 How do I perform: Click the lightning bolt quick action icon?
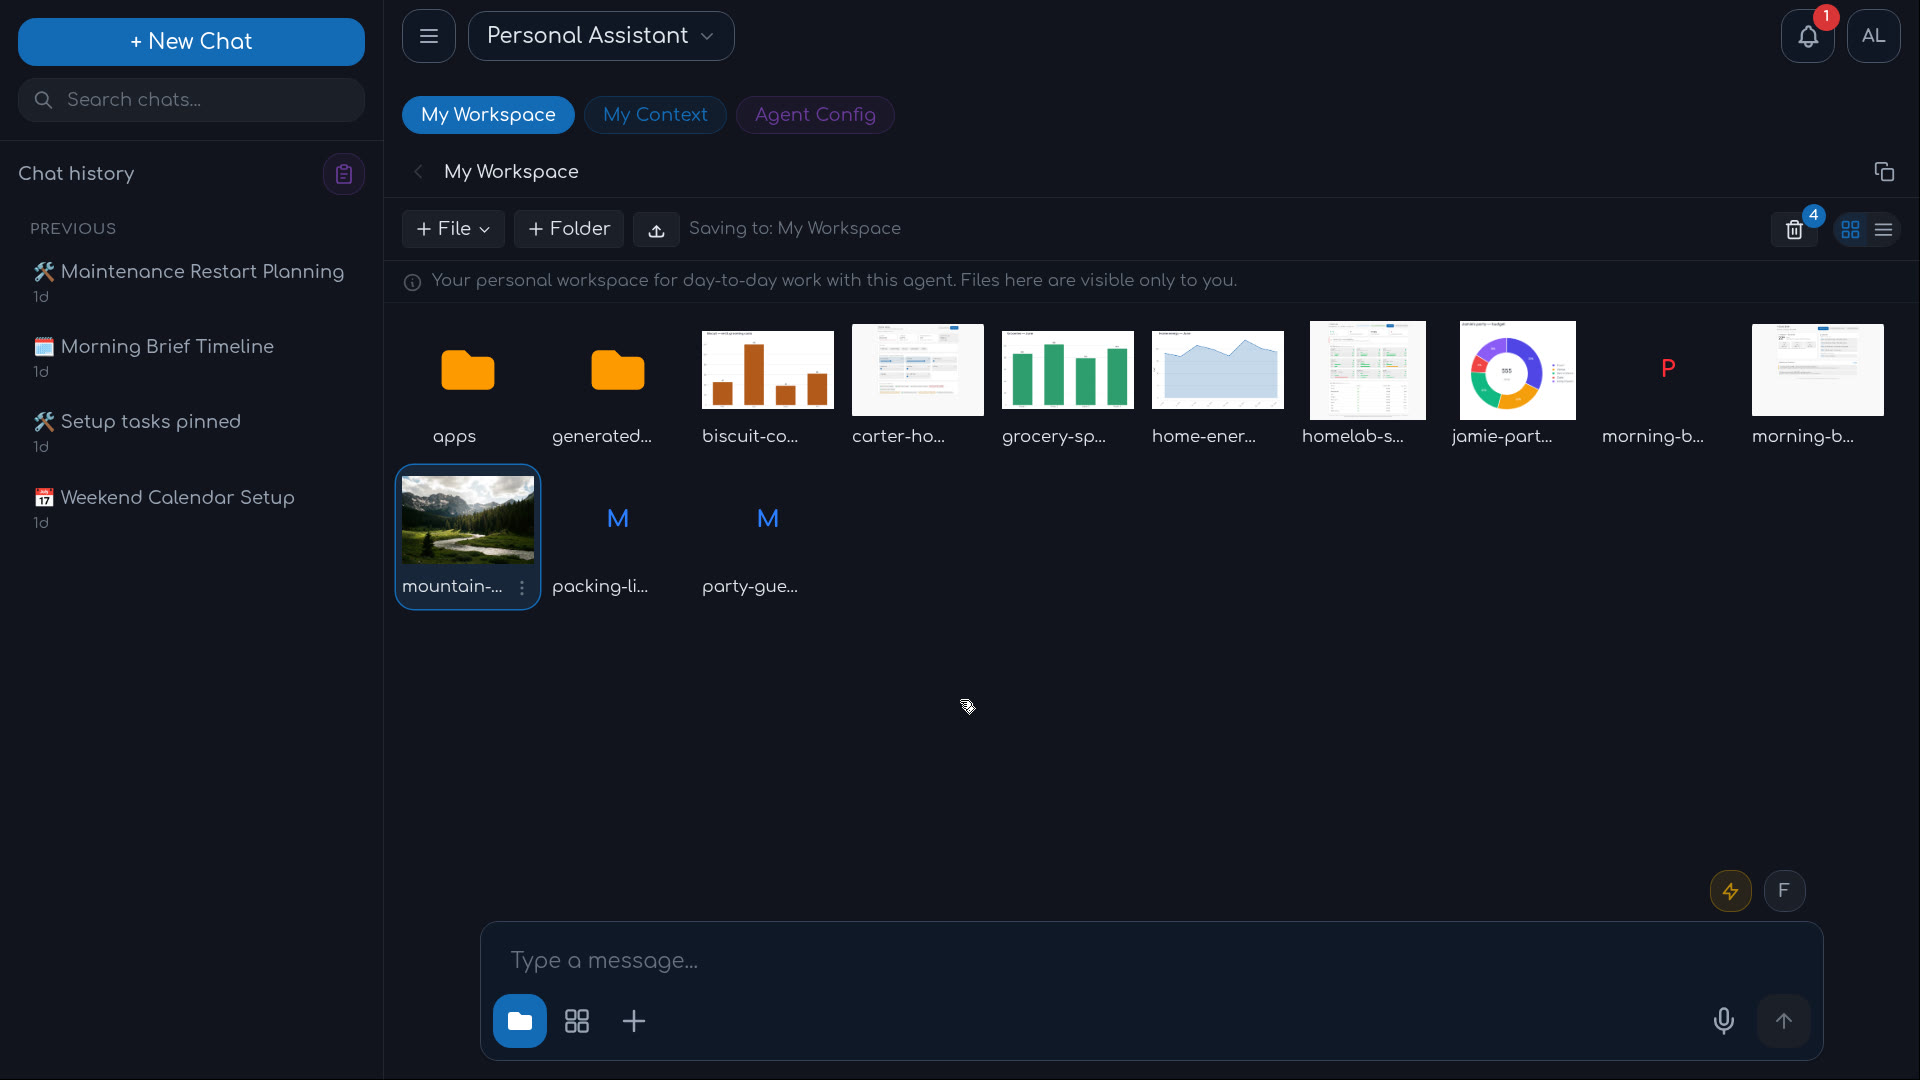click(x=1730, y=891)
